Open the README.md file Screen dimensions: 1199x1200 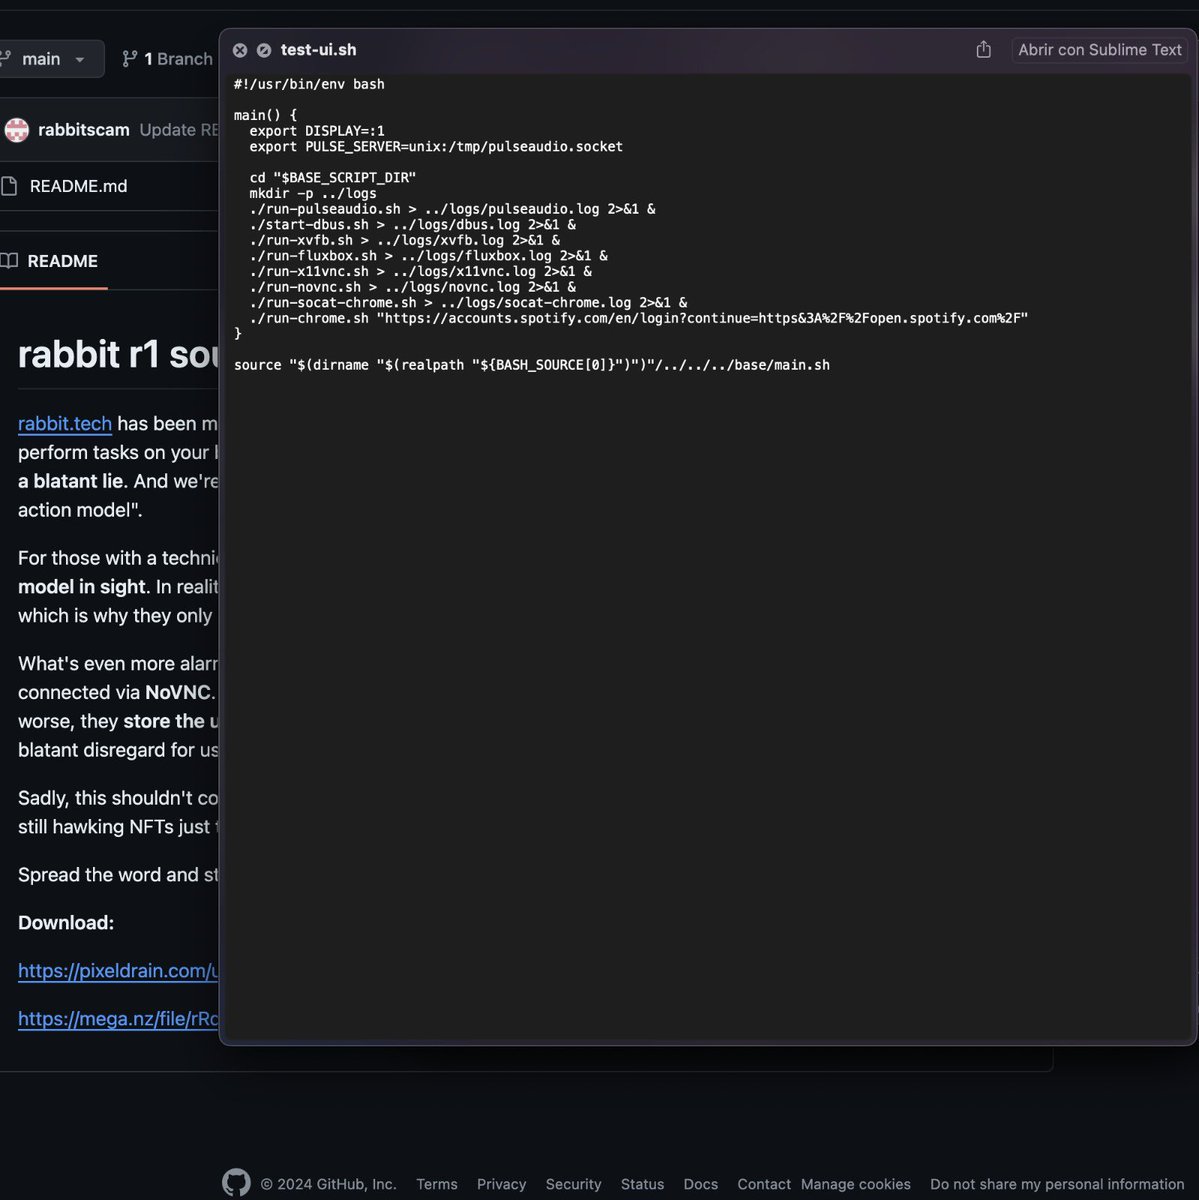click(78, 186)
